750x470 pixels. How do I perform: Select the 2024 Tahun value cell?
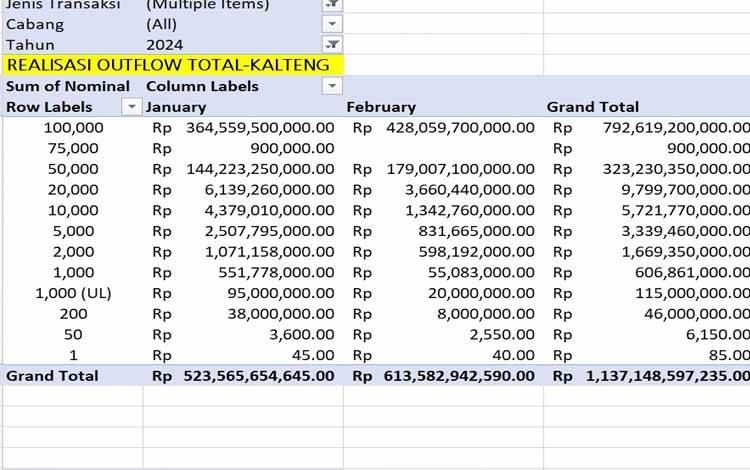(x=165, y=45)
